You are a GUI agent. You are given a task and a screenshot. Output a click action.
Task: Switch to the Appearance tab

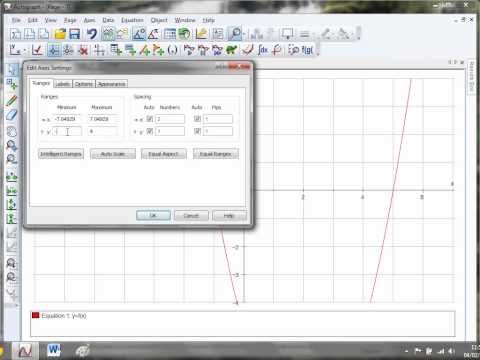112,84
